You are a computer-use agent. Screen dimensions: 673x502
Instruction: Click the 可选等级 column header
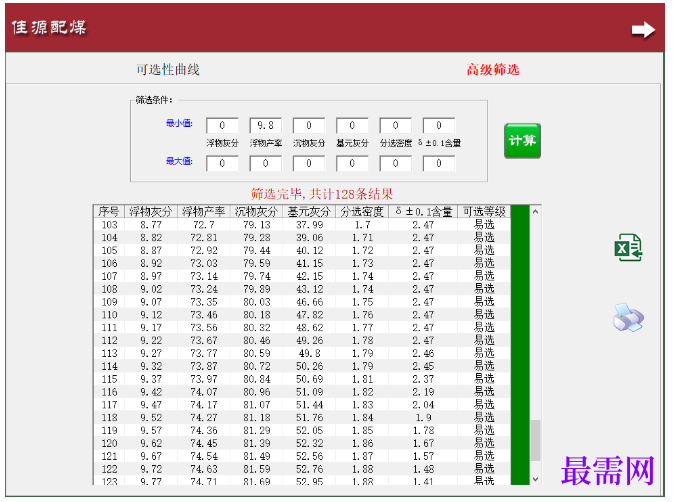coord(484,212)
